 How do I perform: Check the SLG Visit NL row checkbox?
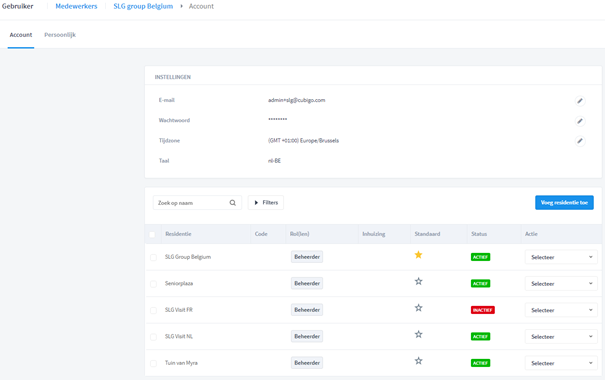(153, 337)
